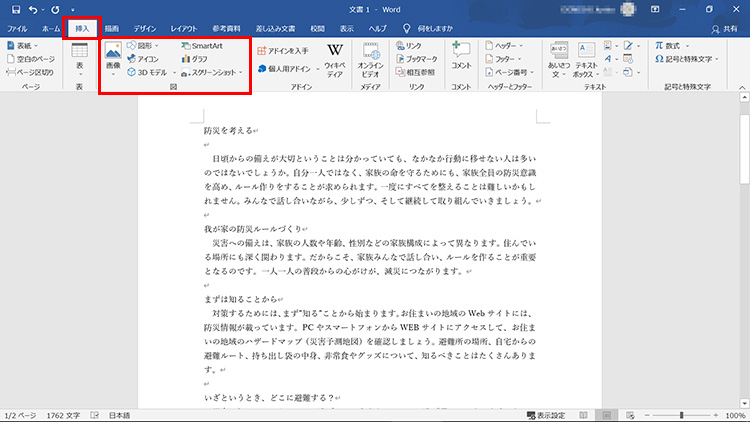This screenshot has width=750, height=422.
Task: Switch to the デザイン (Design) tab
Action: coord(145,30)
